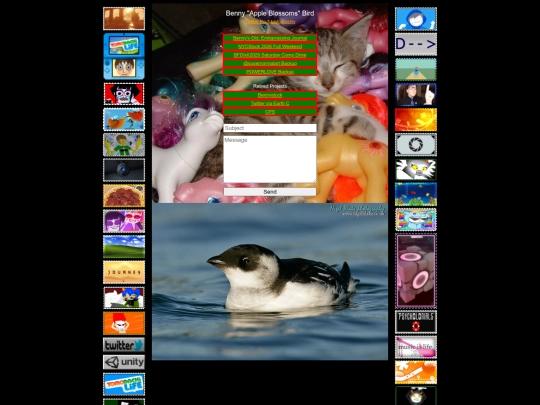The image size is (540, 405).
Task: Select the purple and pink sunglasses characters stamp
Action: [124, 221]
